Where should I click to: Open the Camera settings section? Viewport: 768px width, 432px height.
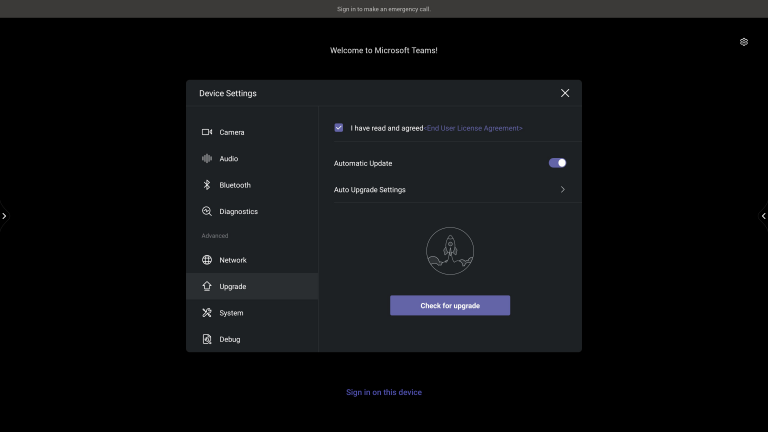(x=252, y=132)
